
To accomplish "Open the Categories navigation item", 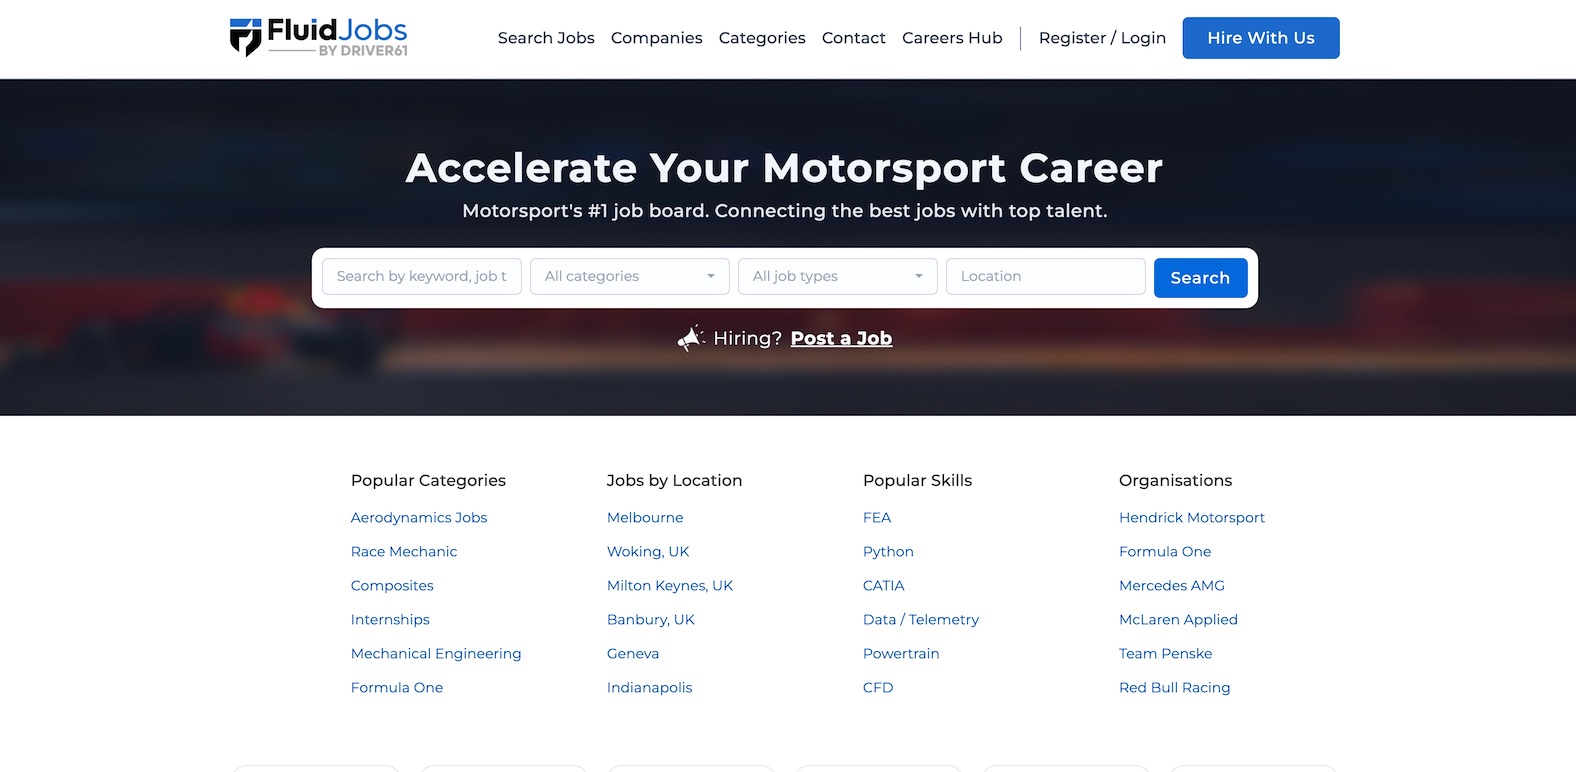I will (x=762, y=38).
